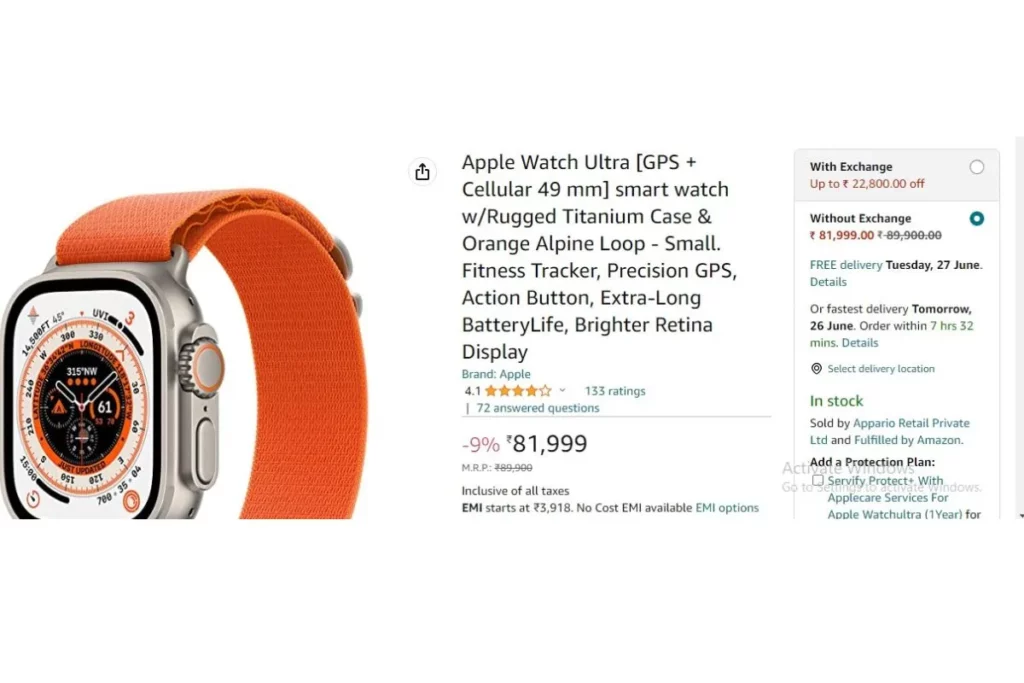Click Details after fastest delivery countdown

[859, 343]
